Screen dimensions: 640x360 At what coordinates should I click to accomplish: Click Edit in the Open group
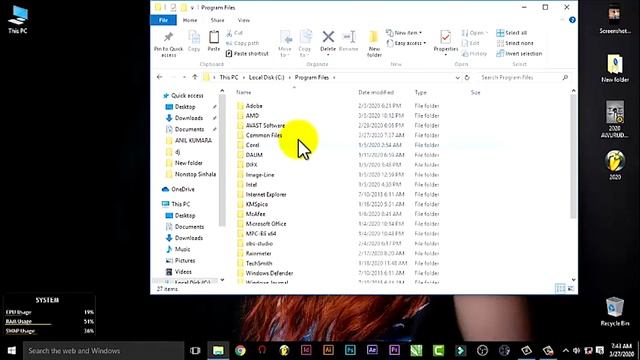[471, 43]
